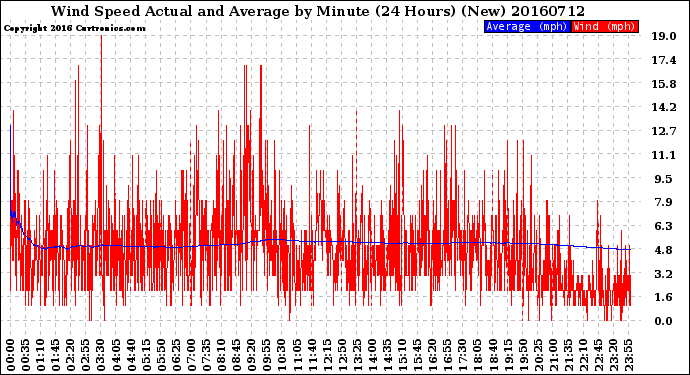
Task: Click the copyright Cartronics.com notice
Action: pos(75,28)
